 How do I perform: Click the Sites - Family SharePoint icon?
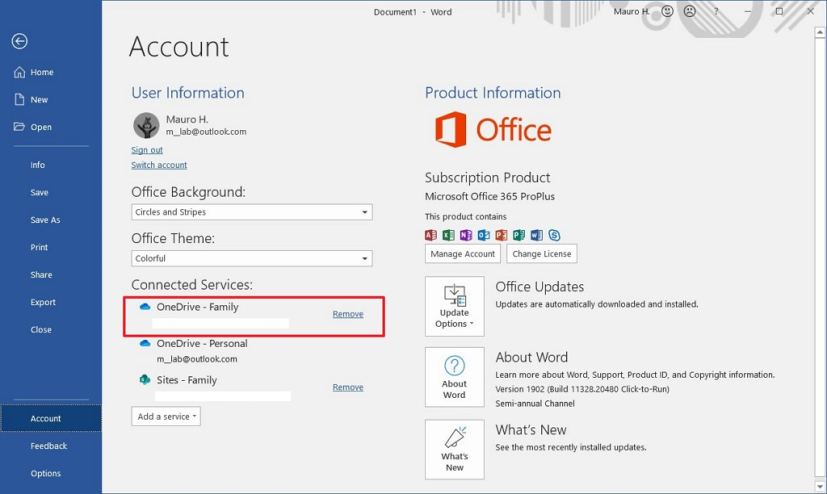click(145, 380)
